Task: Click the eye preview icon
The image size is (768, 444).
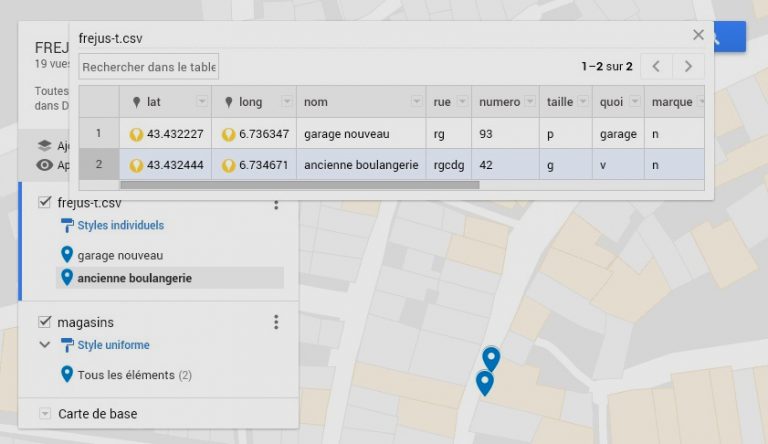Action: (x=45, y=165)
